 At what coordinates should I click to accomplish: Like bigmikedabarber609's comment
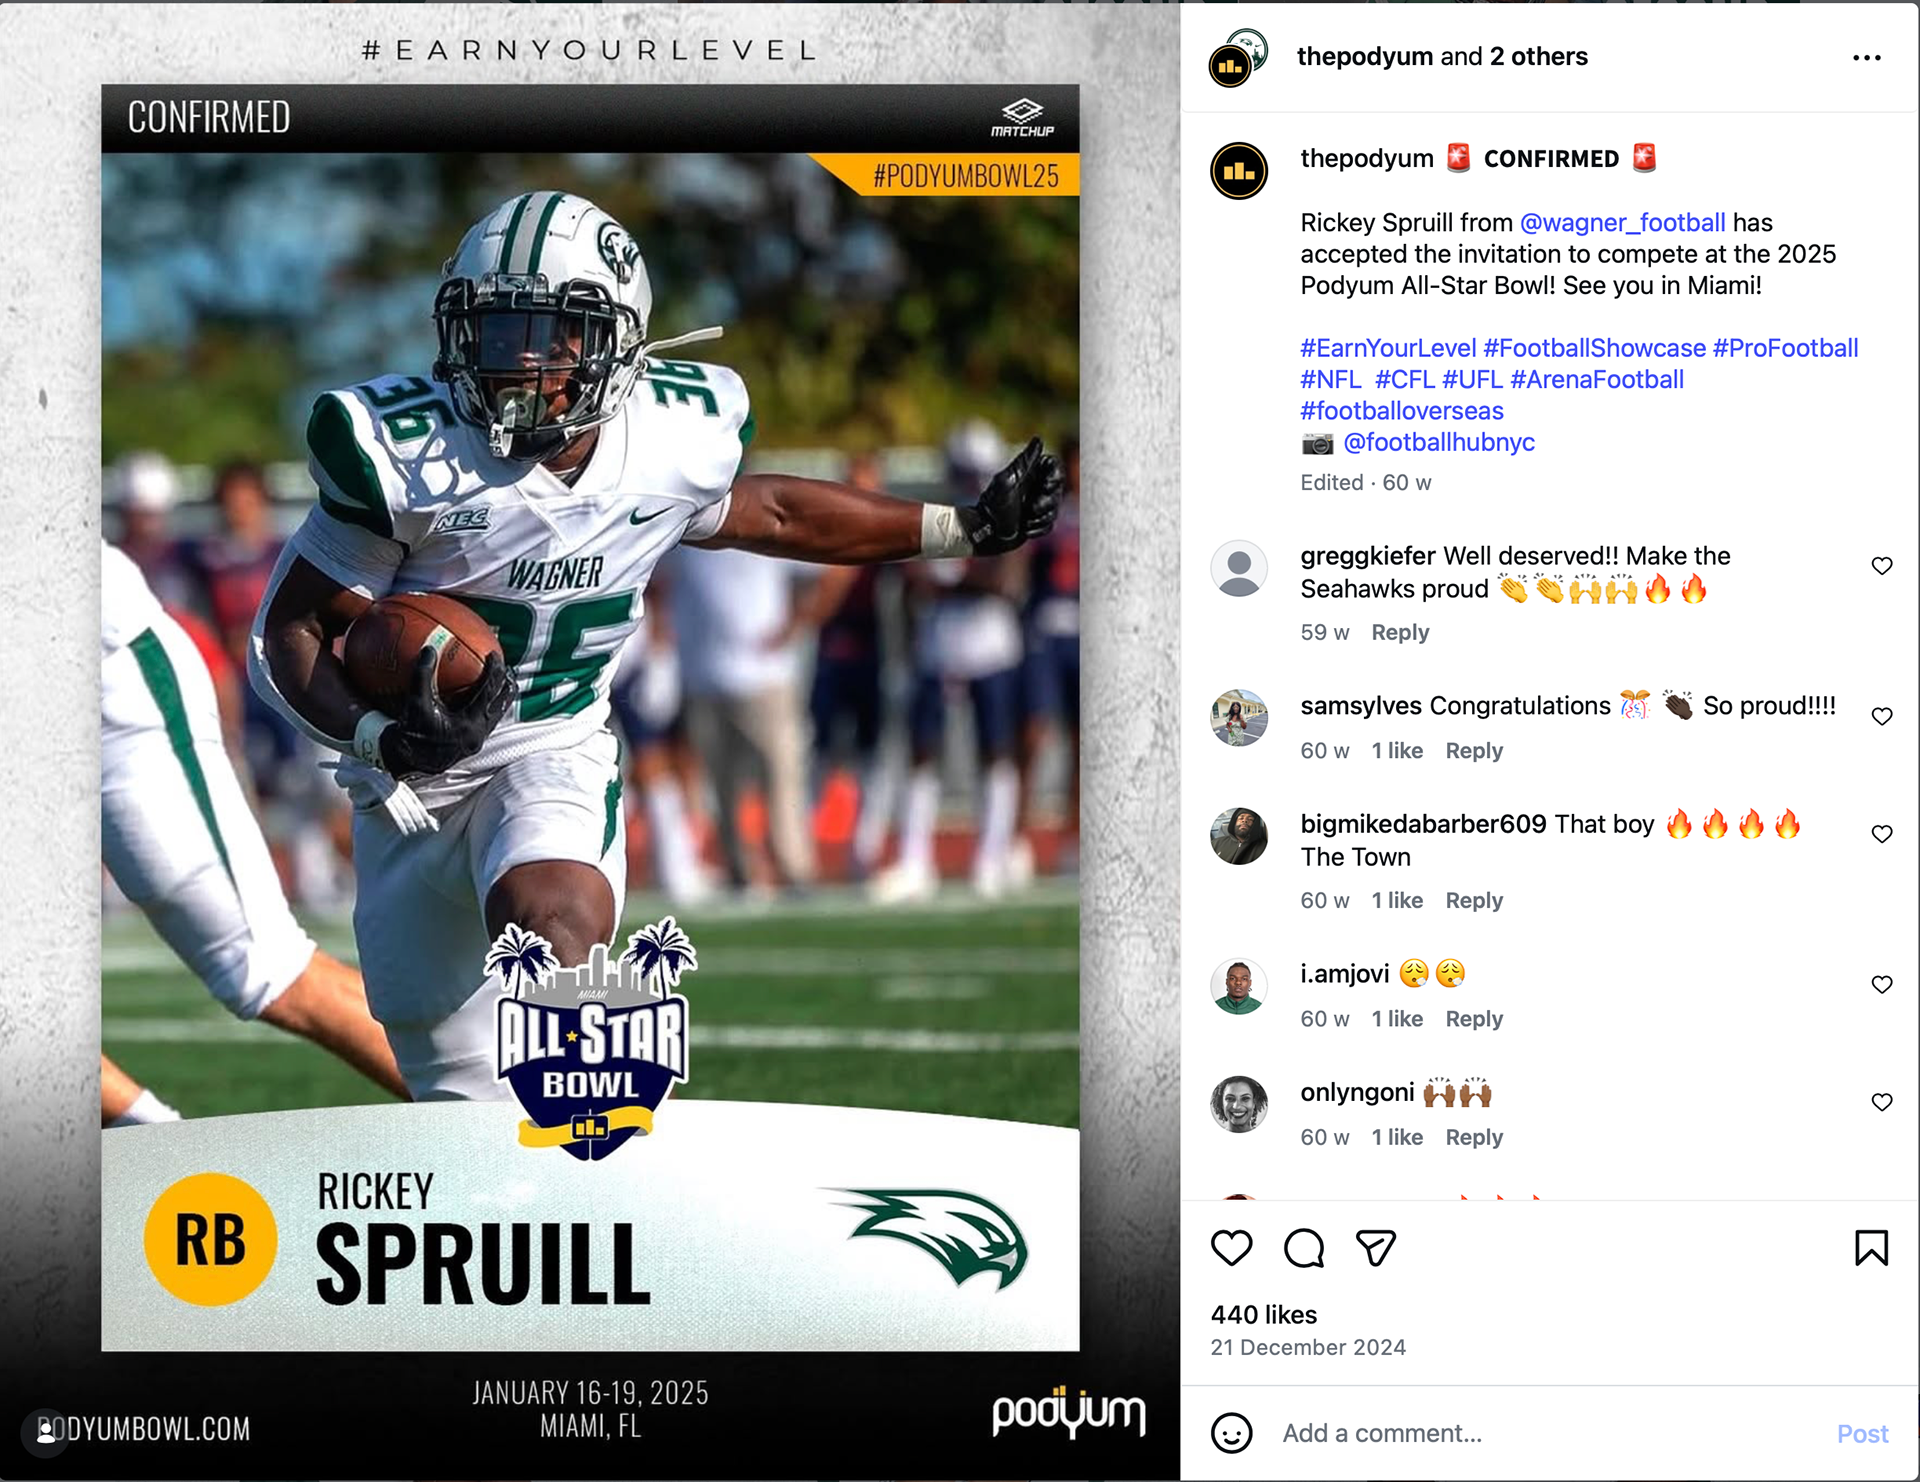pos(1882,834)
